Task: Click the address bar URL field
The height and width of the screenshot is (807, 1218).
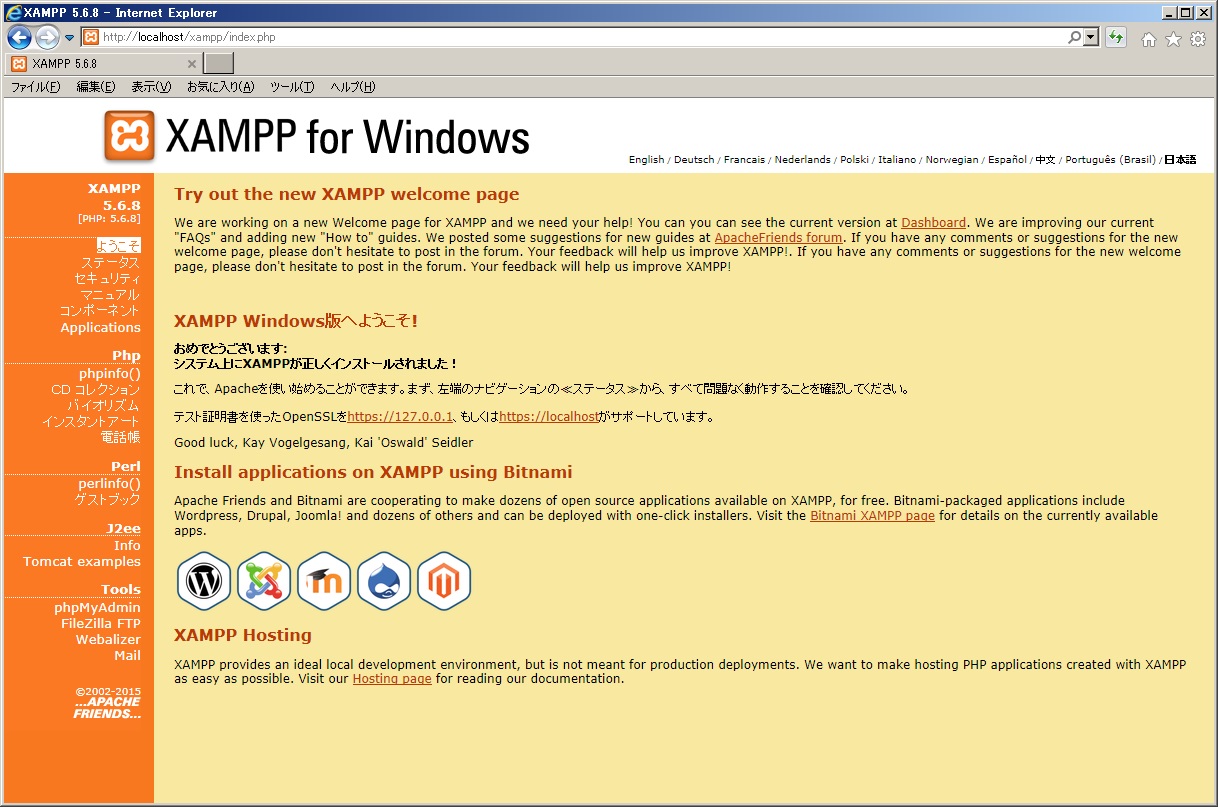Action: click(580, 38)
